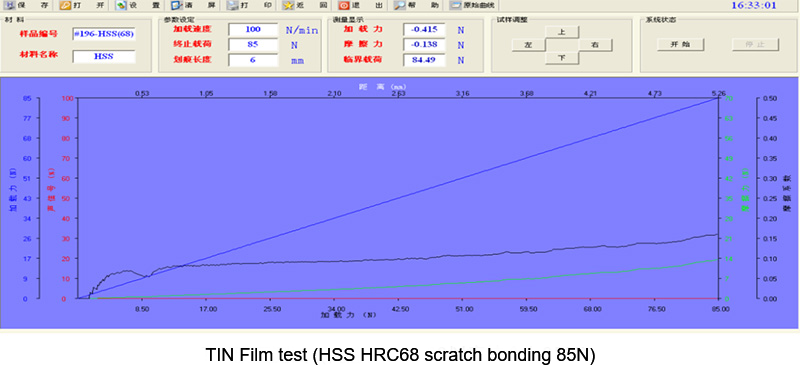Viewport: 800px width, 380px height.
Task: Move the sample right with the 右 button
Action: coord(595,45)
